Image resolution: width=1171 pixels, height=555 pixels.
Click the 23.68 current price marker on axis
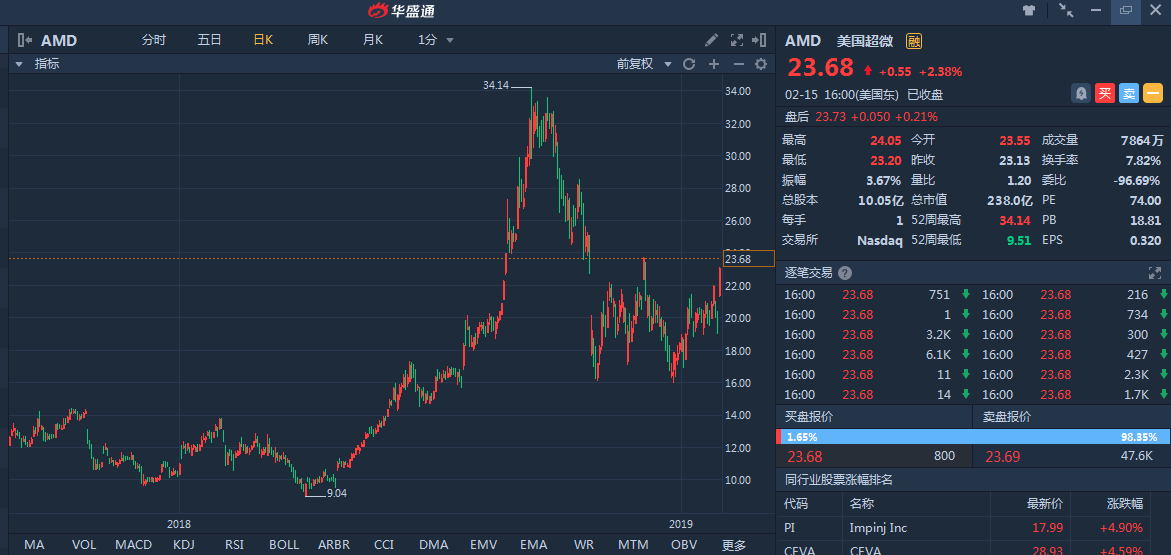(749, 259)
